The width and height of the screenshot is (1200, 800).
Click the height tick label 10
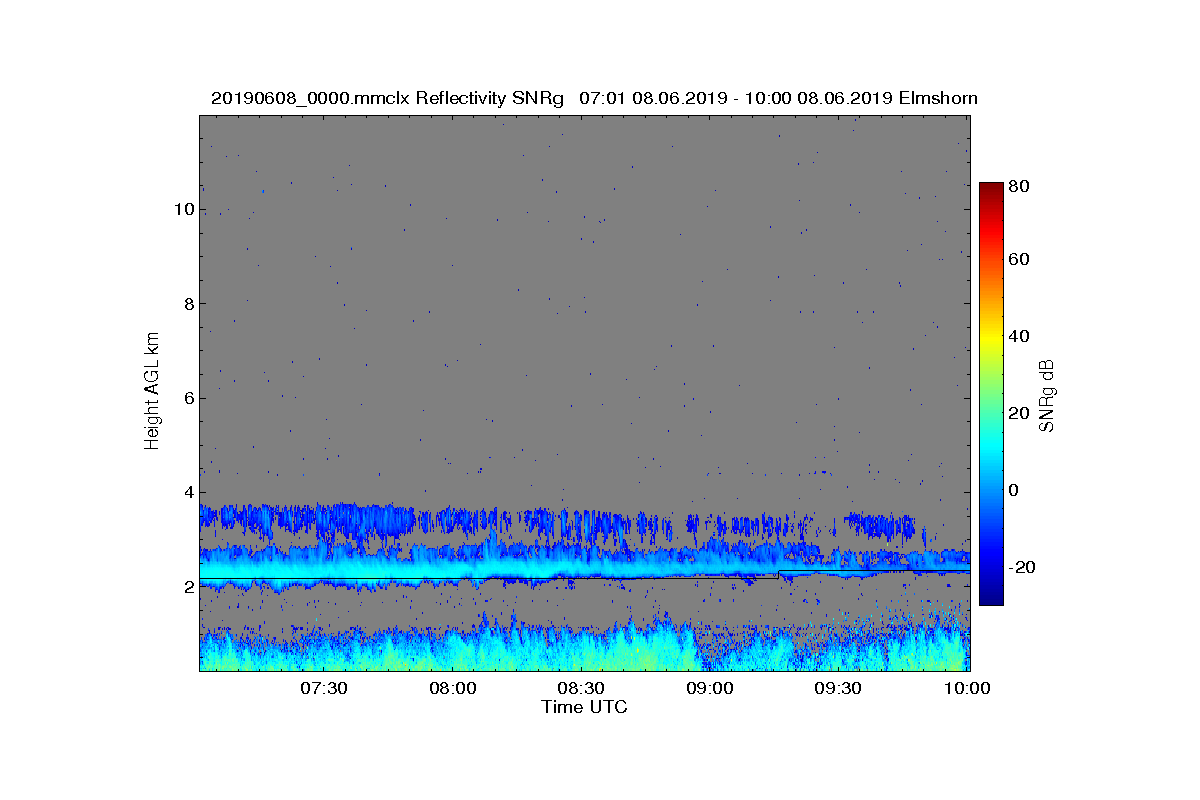182,209
